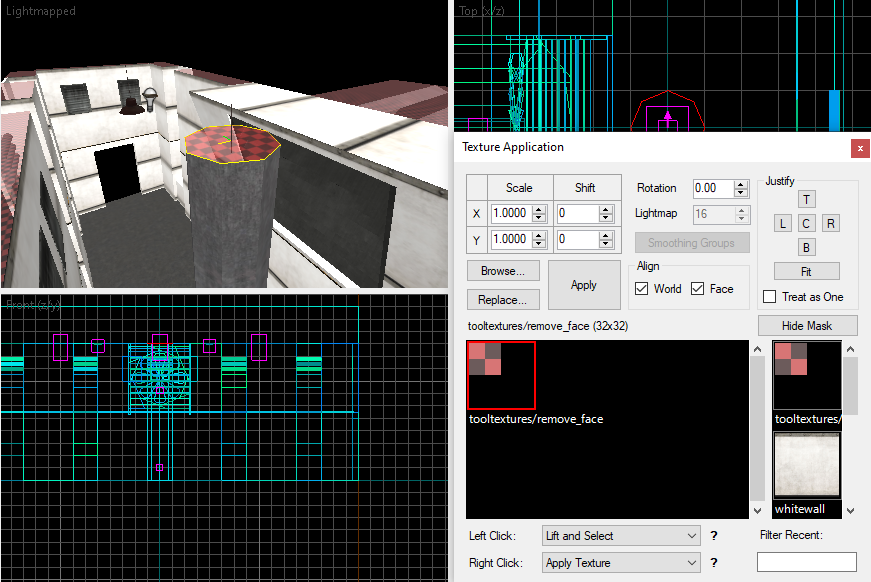Click the Hide Mask button
This screenshot has height=582, width=871.
[x=807, y=325]
